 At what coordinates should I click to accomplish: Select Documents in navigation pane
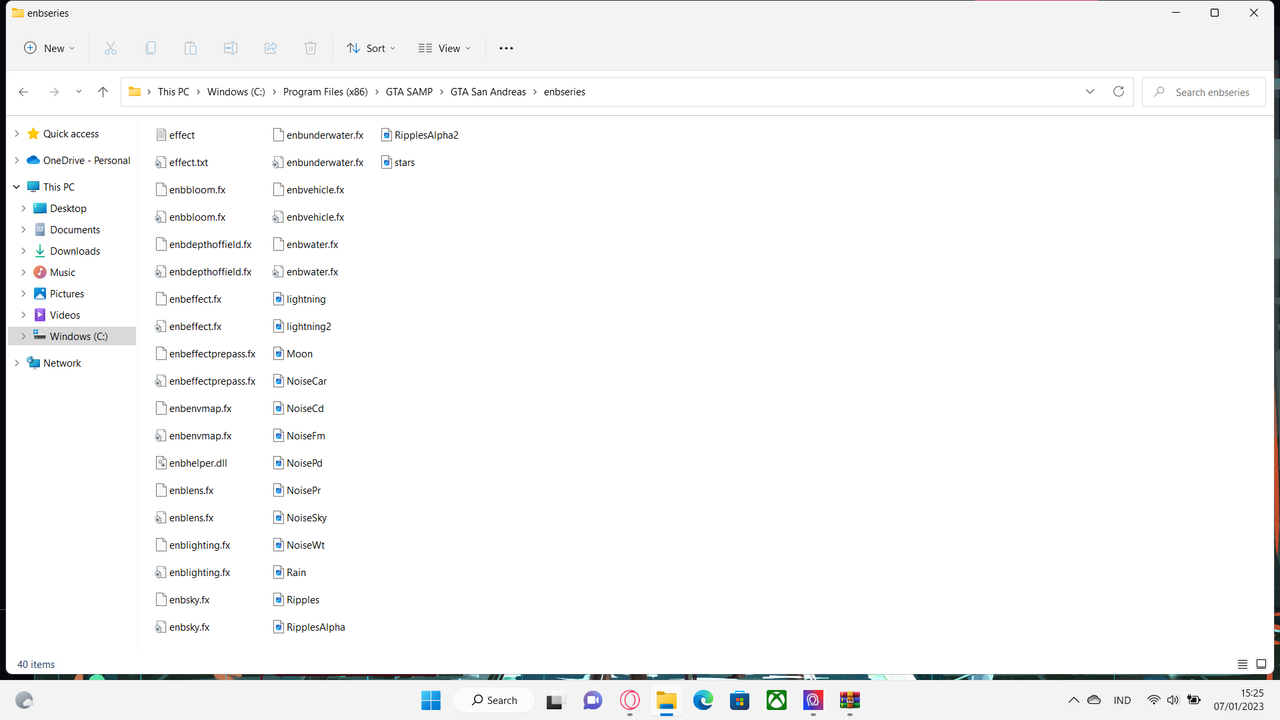(x=75, y=230)
